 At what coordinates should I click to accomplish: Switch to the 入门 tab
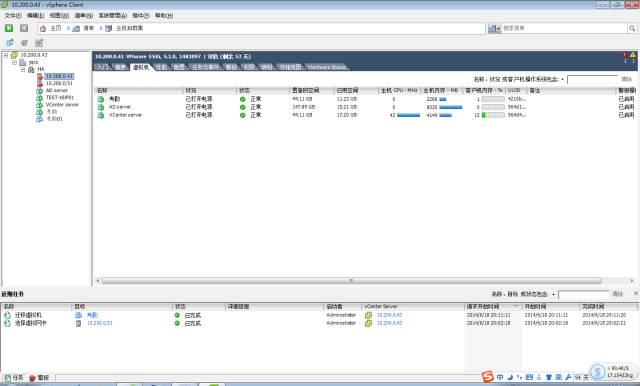coord(103,67)
